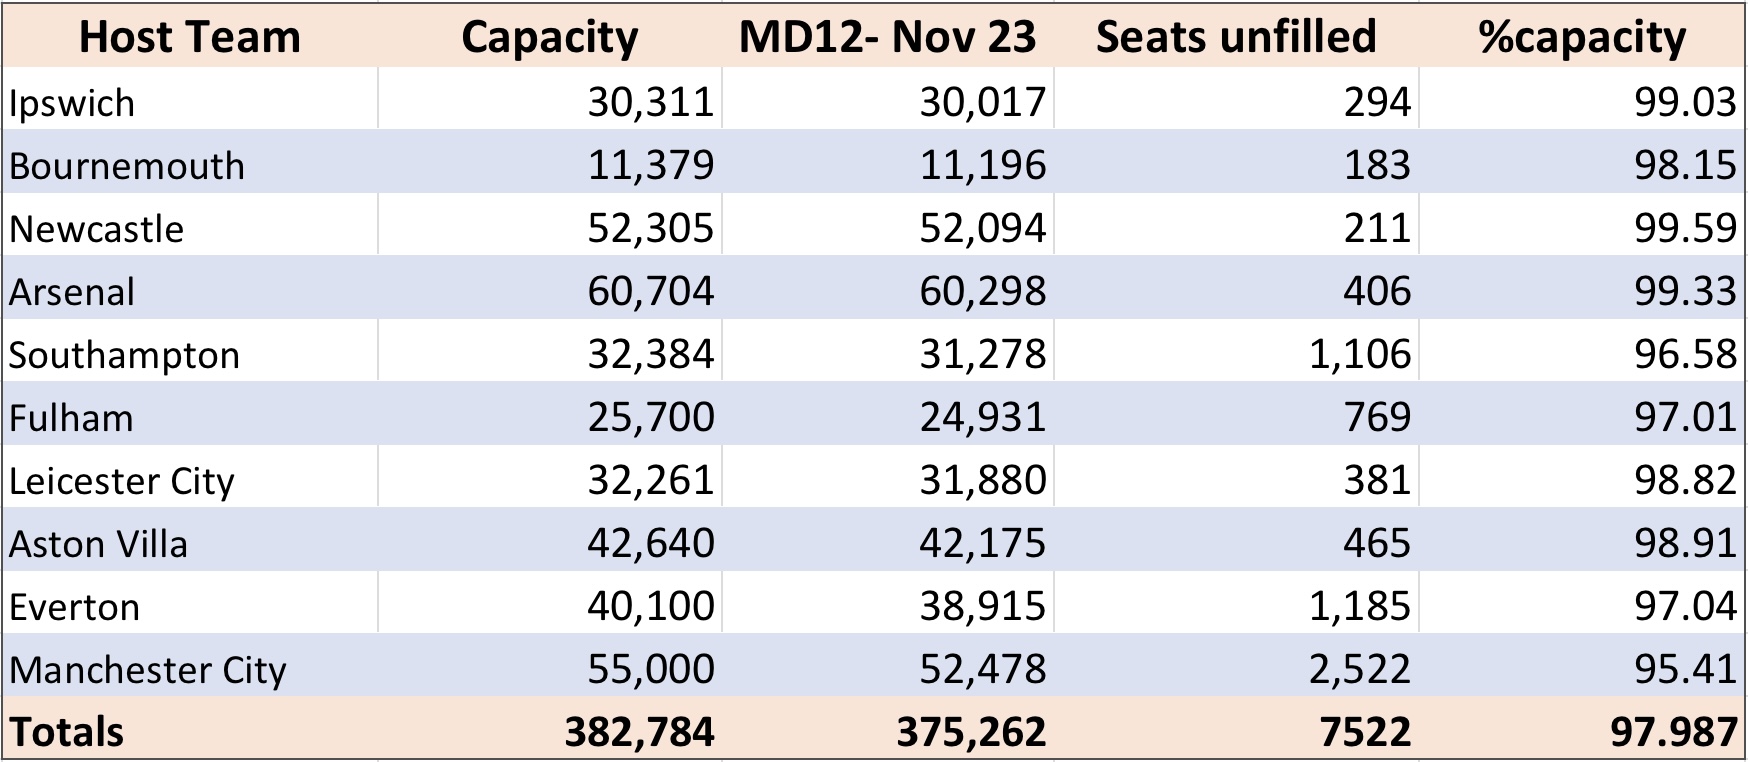Screen dimensions: 1748x762
Task: Select the Host Team header cell
Action: 190,36
